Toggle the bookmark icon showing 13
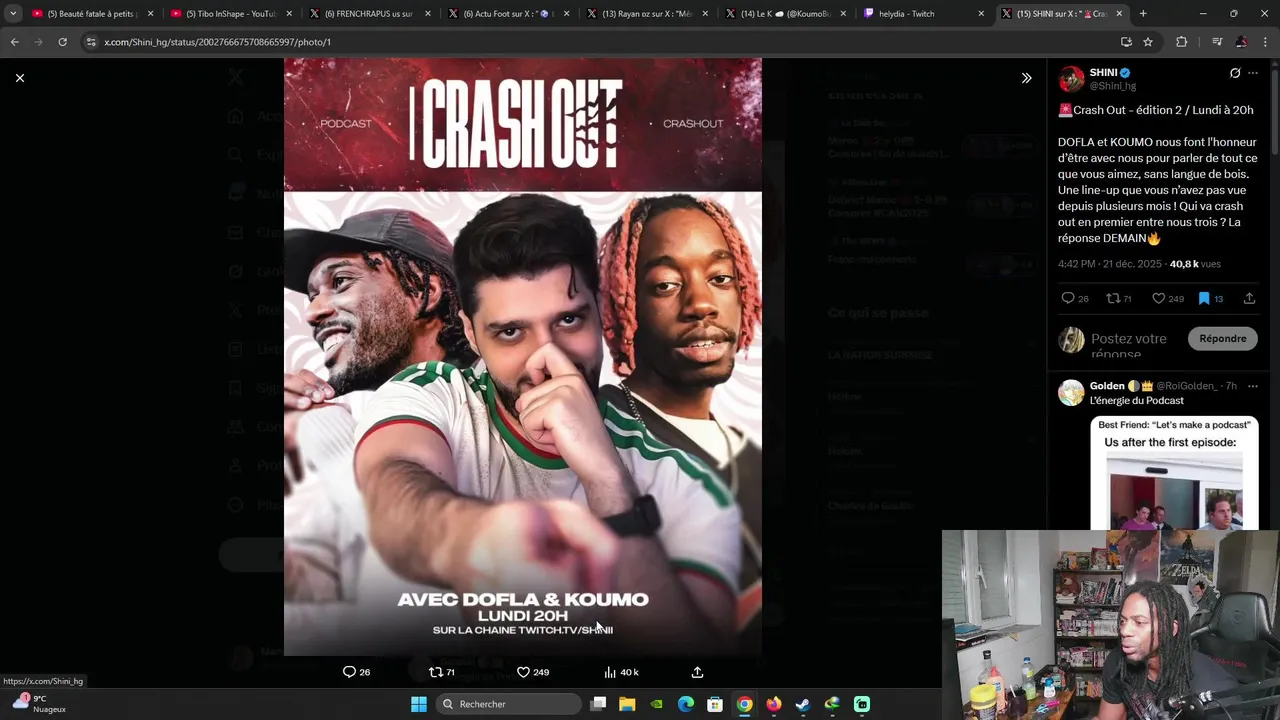 point(1204,298)
